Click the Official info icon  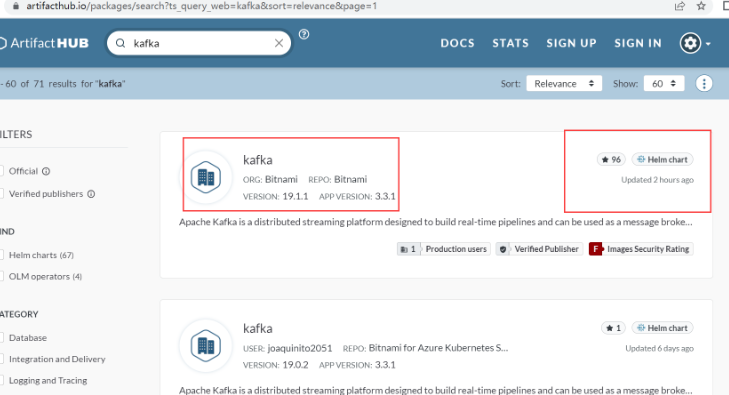click(46, 171)
